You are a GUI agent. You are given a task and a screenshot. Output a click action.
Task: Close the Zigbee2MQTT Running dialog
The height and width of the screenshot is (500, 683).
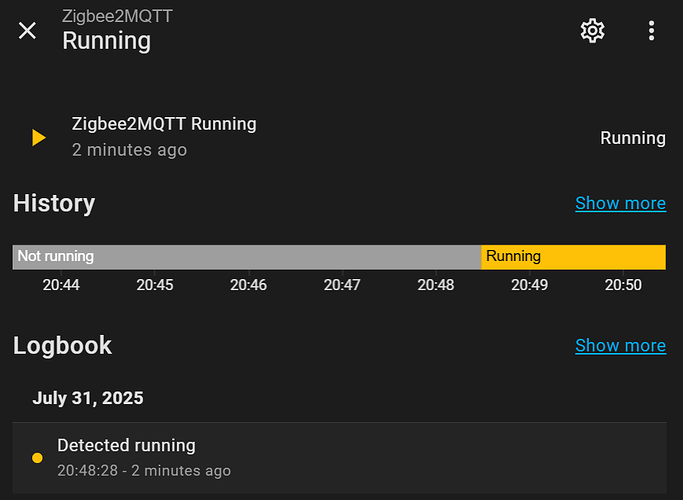click(27, 31)
